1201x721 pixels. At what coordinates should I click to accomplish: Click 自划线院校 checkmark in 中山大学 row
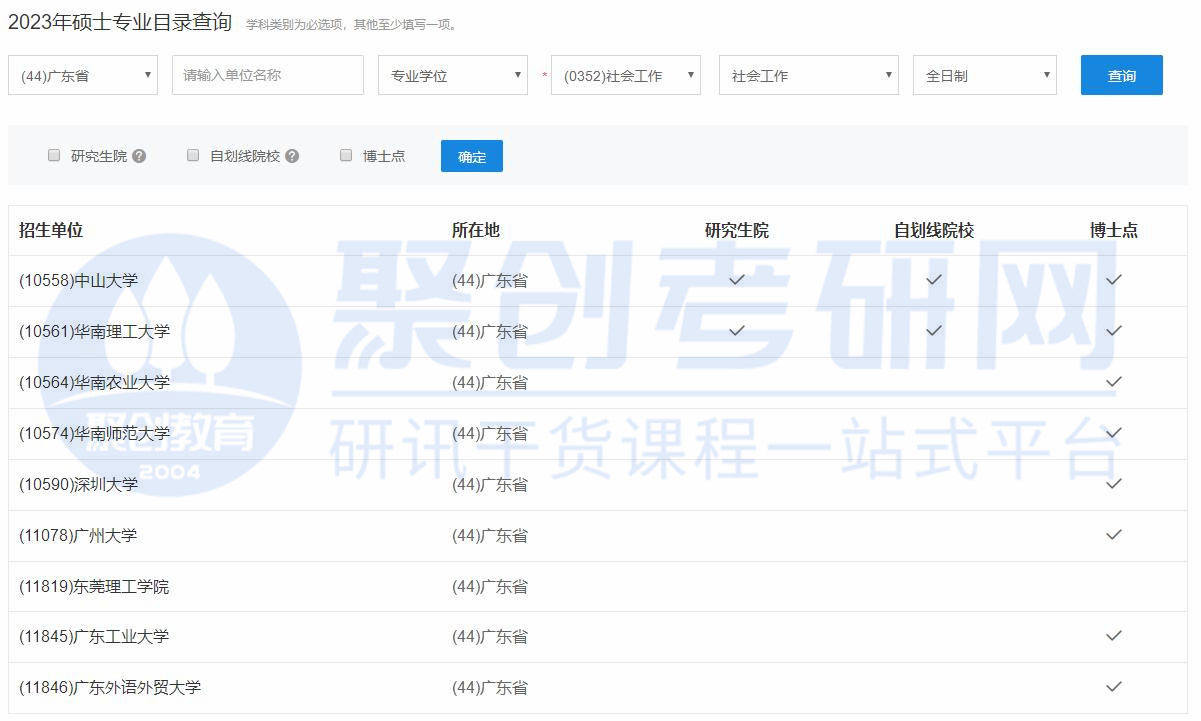pyautogui.click(x=934, y=280)
